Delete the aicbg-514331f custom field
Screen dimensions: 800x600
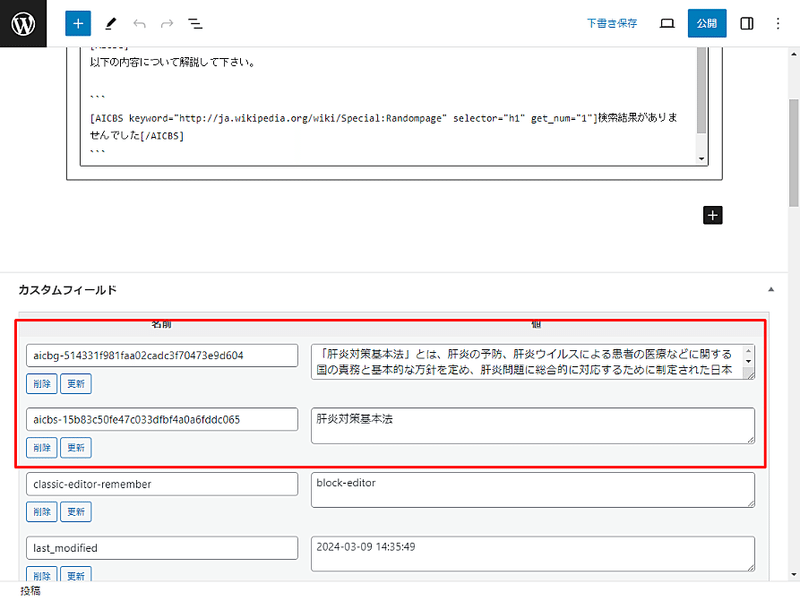tap(42, 384)
